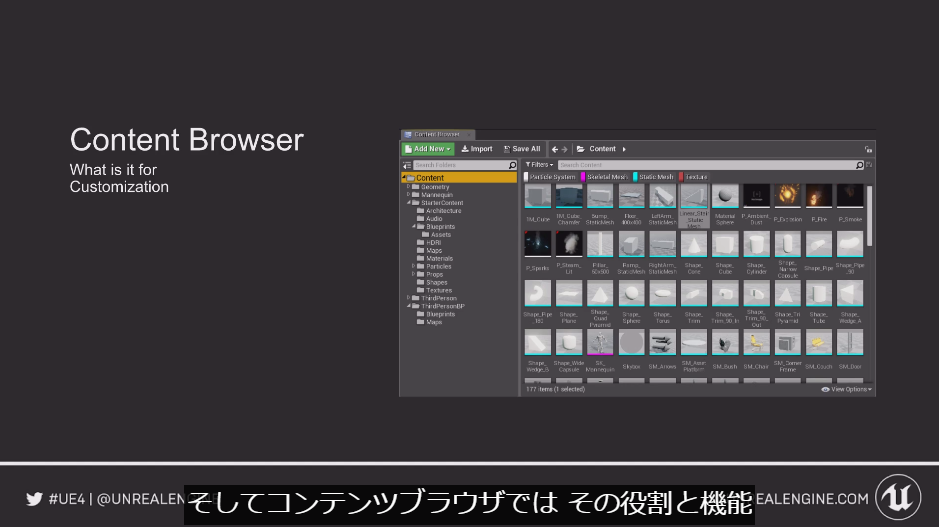Image resolution: width=939 pixels, height=527 pixels.
Task: Select the Content root folder
Action: pos(459,178)
